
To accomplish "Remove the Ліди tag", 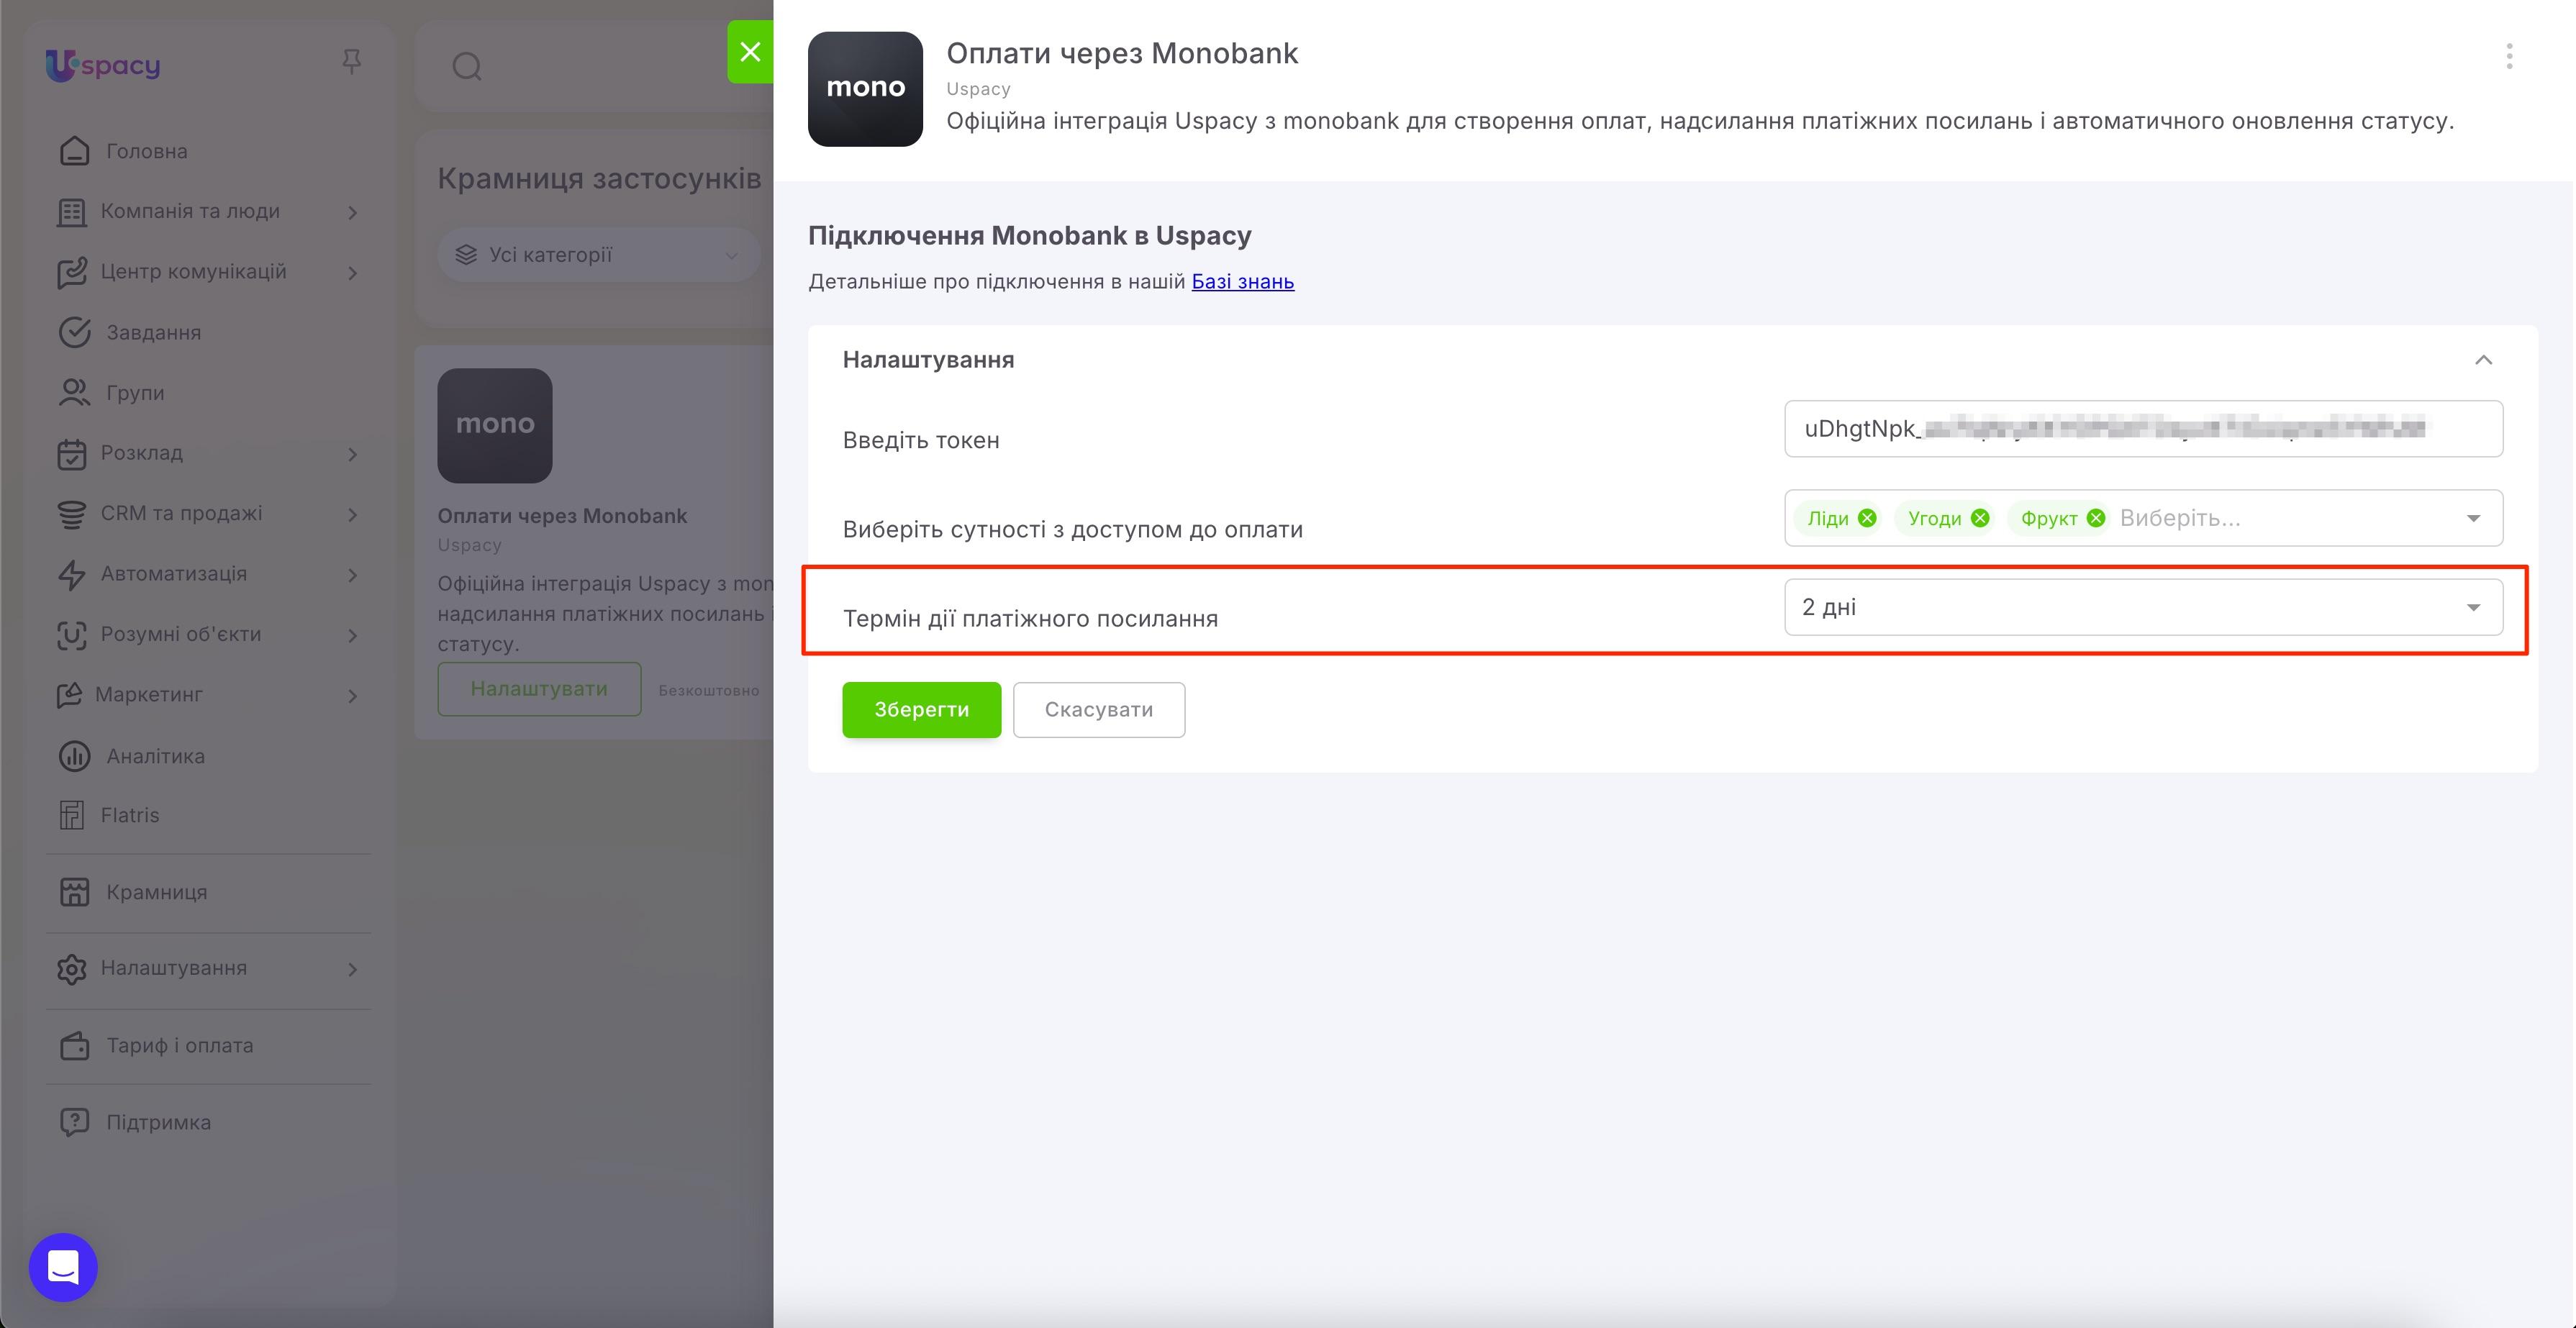I will (x=1867, y=518).
